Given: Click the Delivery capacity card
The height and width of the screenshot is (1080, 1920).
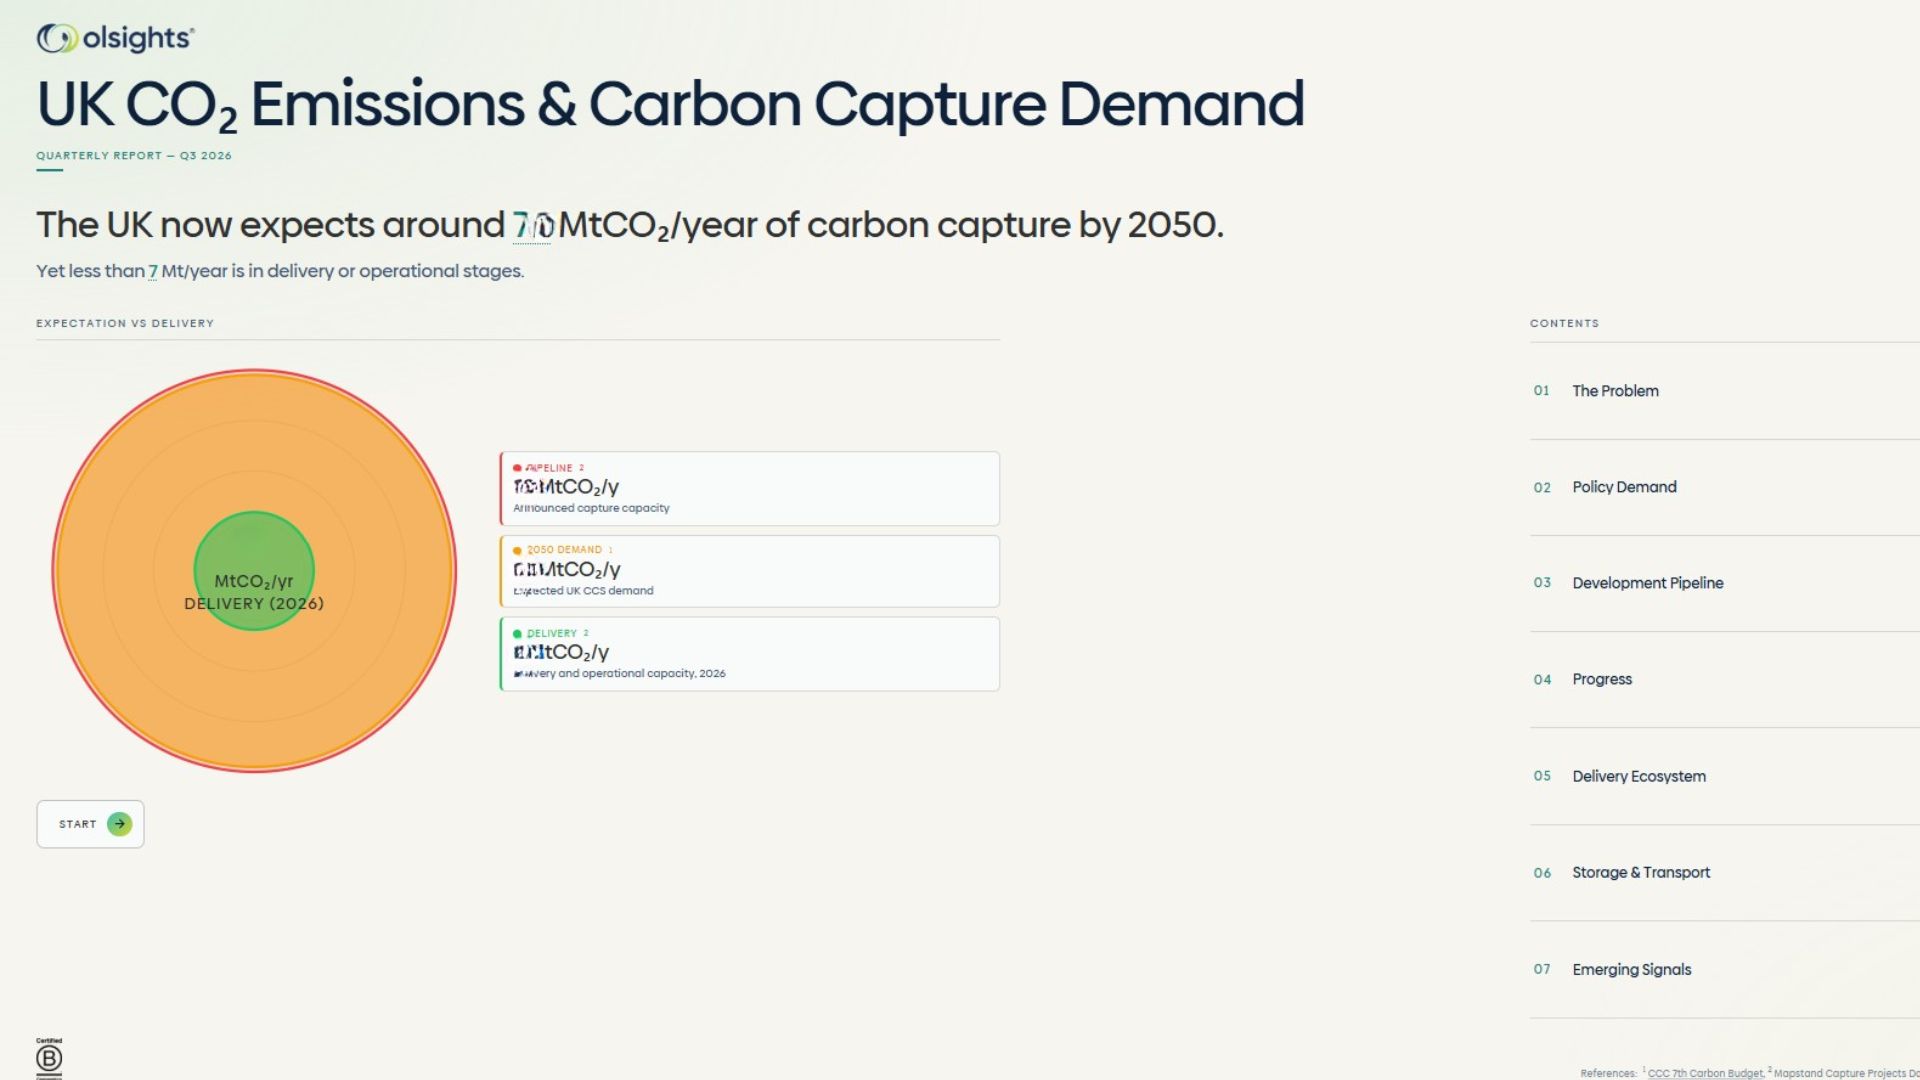Looking at the screenshot, I should (749, 654).
